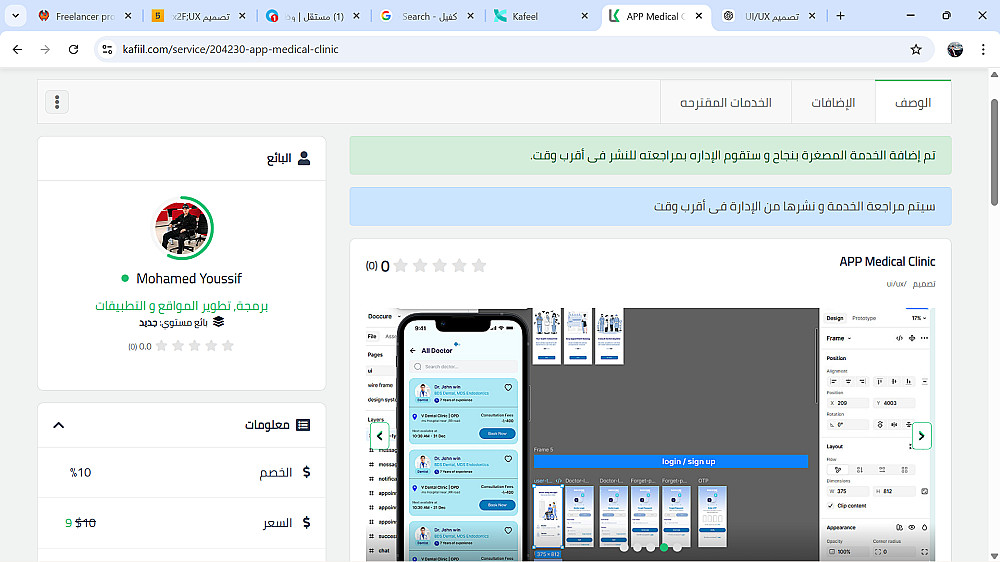This screenshot has height=562, width=1000.
Task: Click the browser back arrow
Action: click(17, 49)
